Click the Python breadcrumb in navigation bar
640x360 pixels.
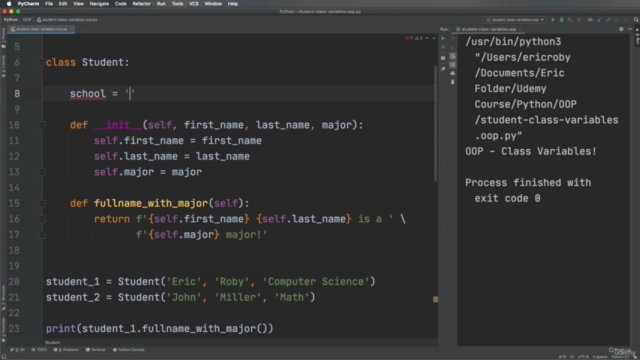click(x=11, y=20)
